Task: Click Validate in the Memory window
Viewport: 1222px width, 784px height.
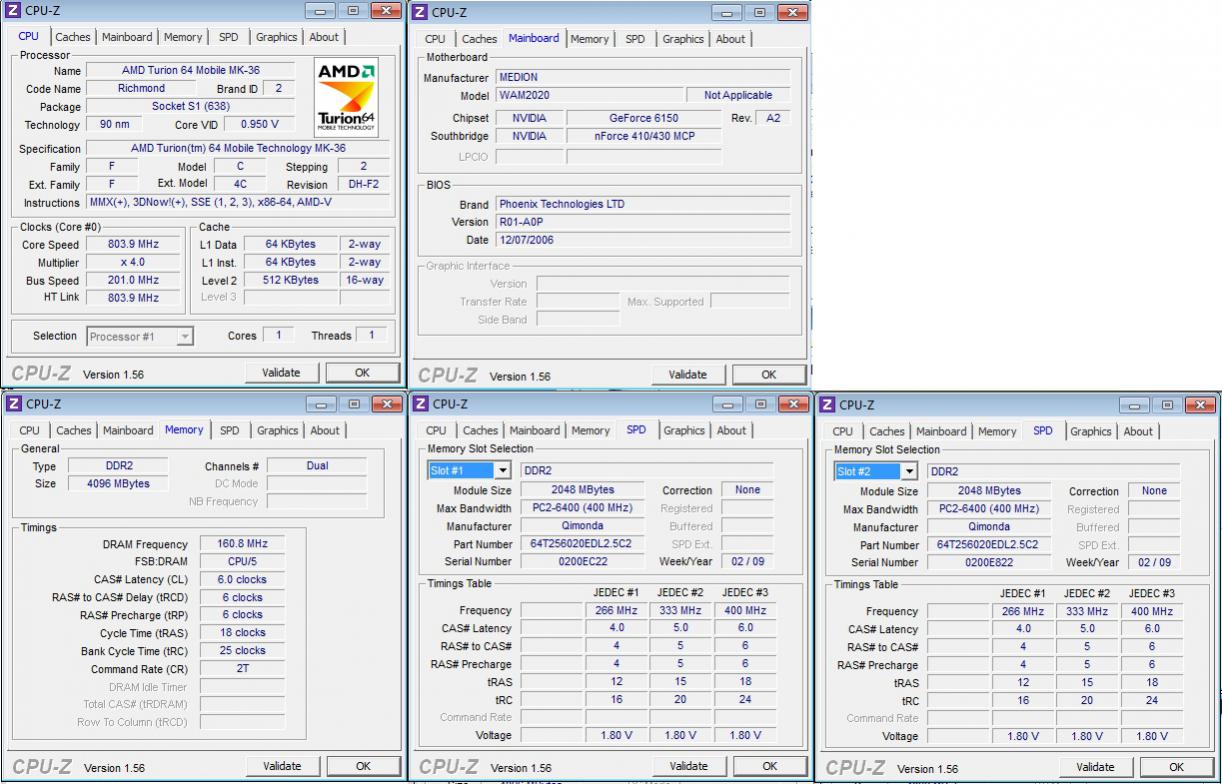Action: [x=282, y=766]
